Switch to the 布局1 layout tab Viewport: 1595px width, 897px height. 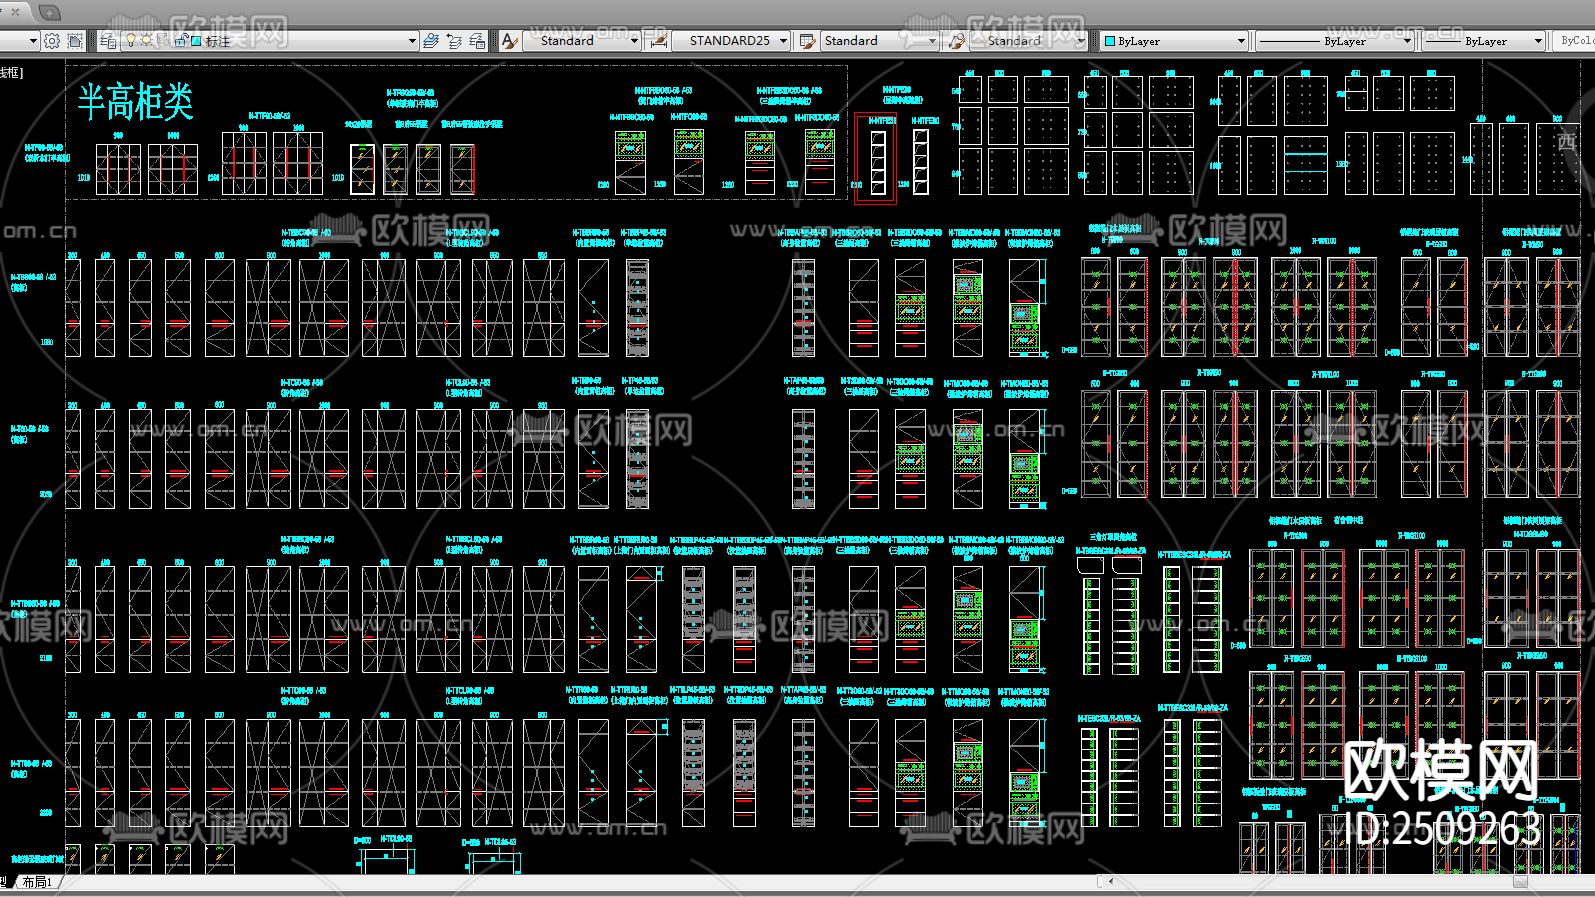(x=38, y=882)
